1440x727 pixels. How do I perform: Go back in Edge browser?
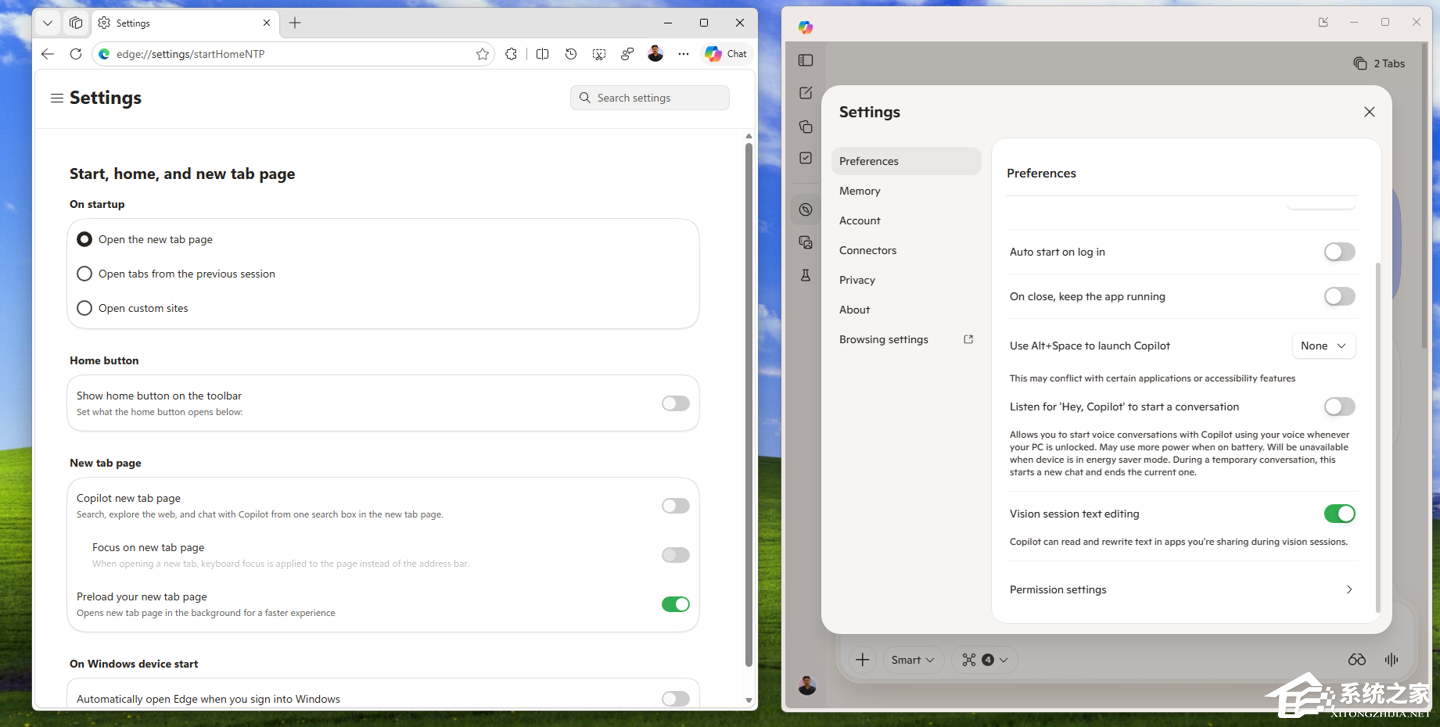[x=48, y=54]
